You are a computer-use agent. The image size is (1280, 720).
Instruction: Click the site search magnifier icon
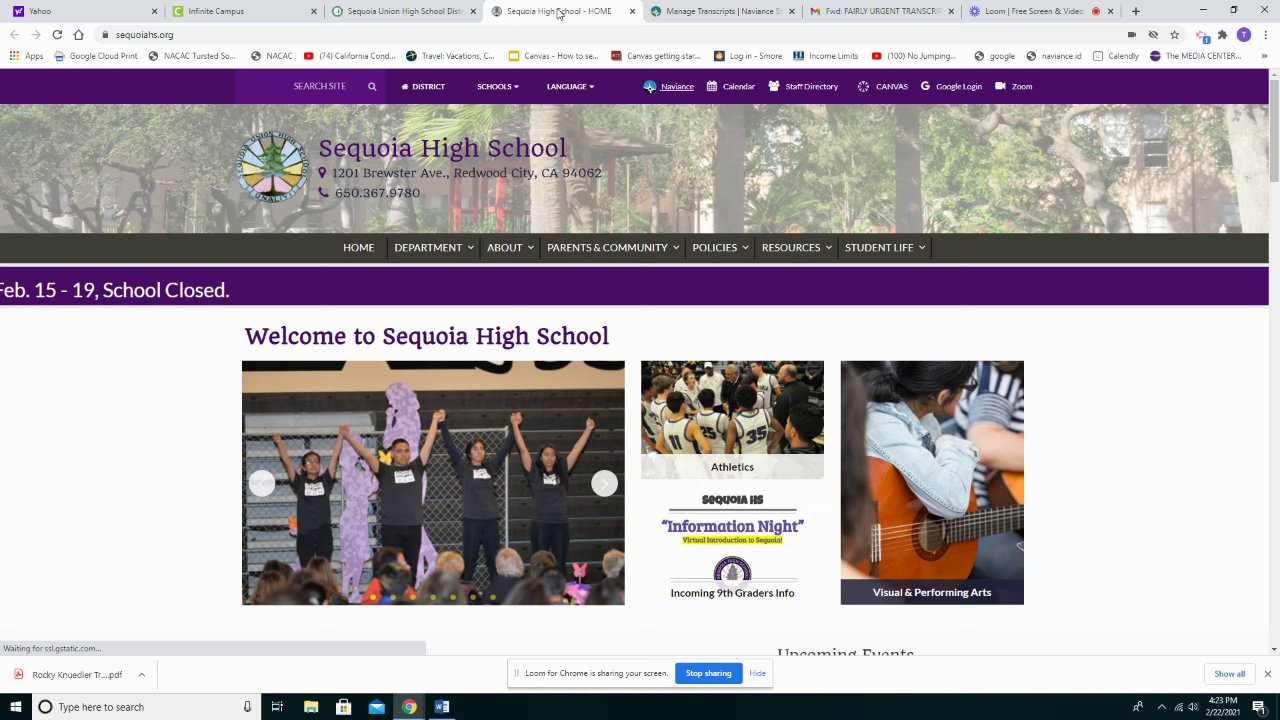coord(372,86)
